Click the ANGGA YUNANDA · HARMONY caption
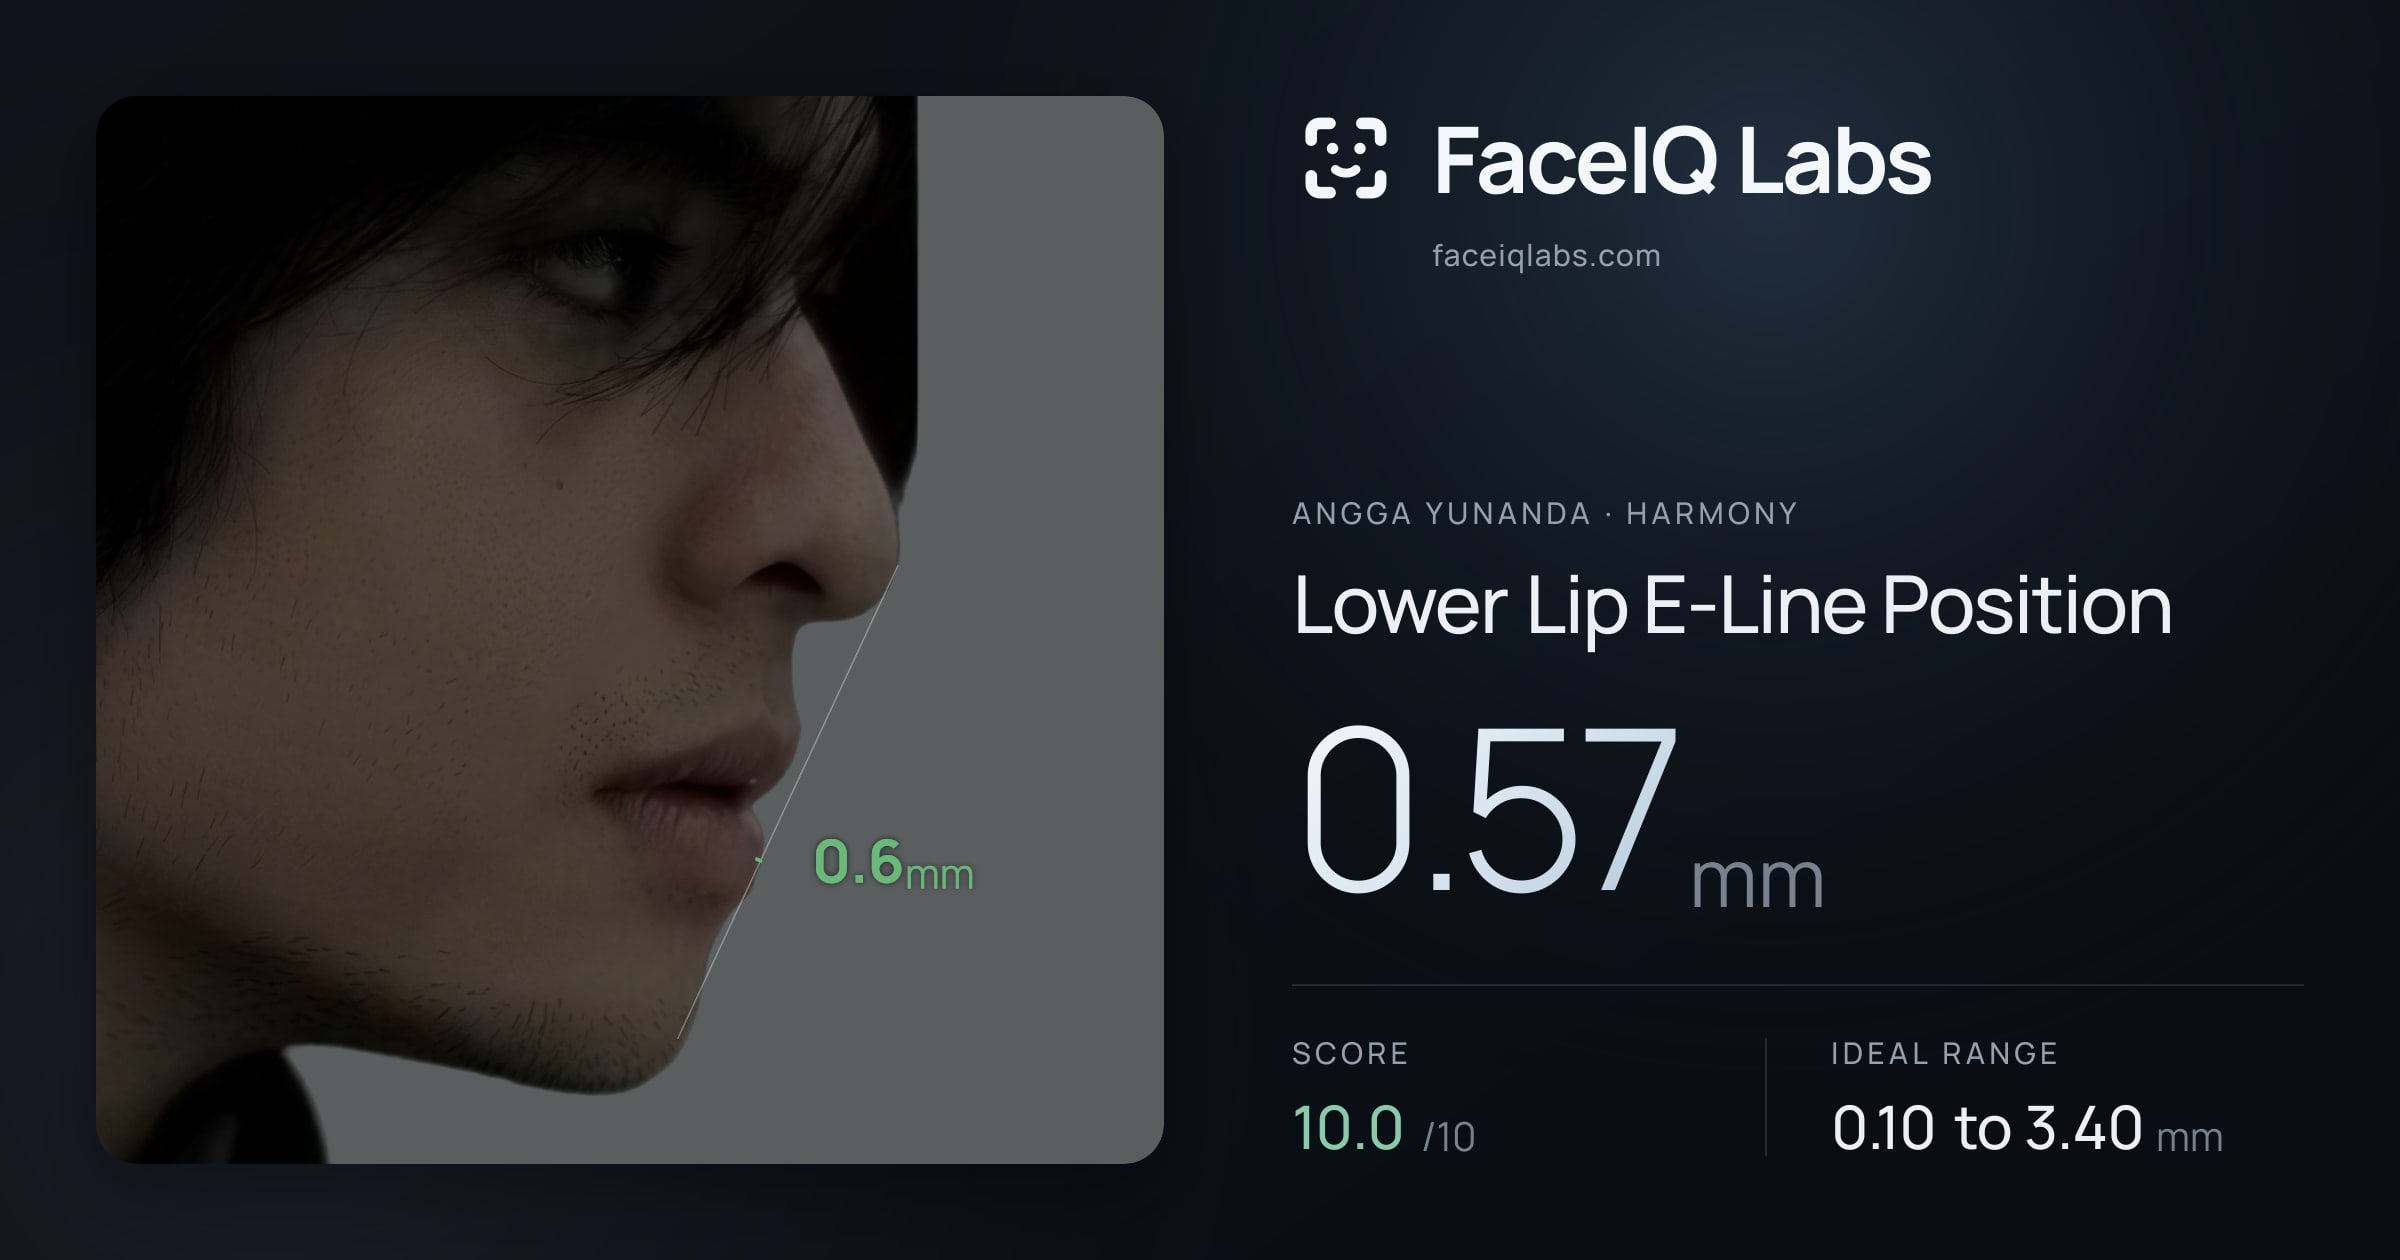Screen dimensions: 2400x1260 [x=1545, y=514]
